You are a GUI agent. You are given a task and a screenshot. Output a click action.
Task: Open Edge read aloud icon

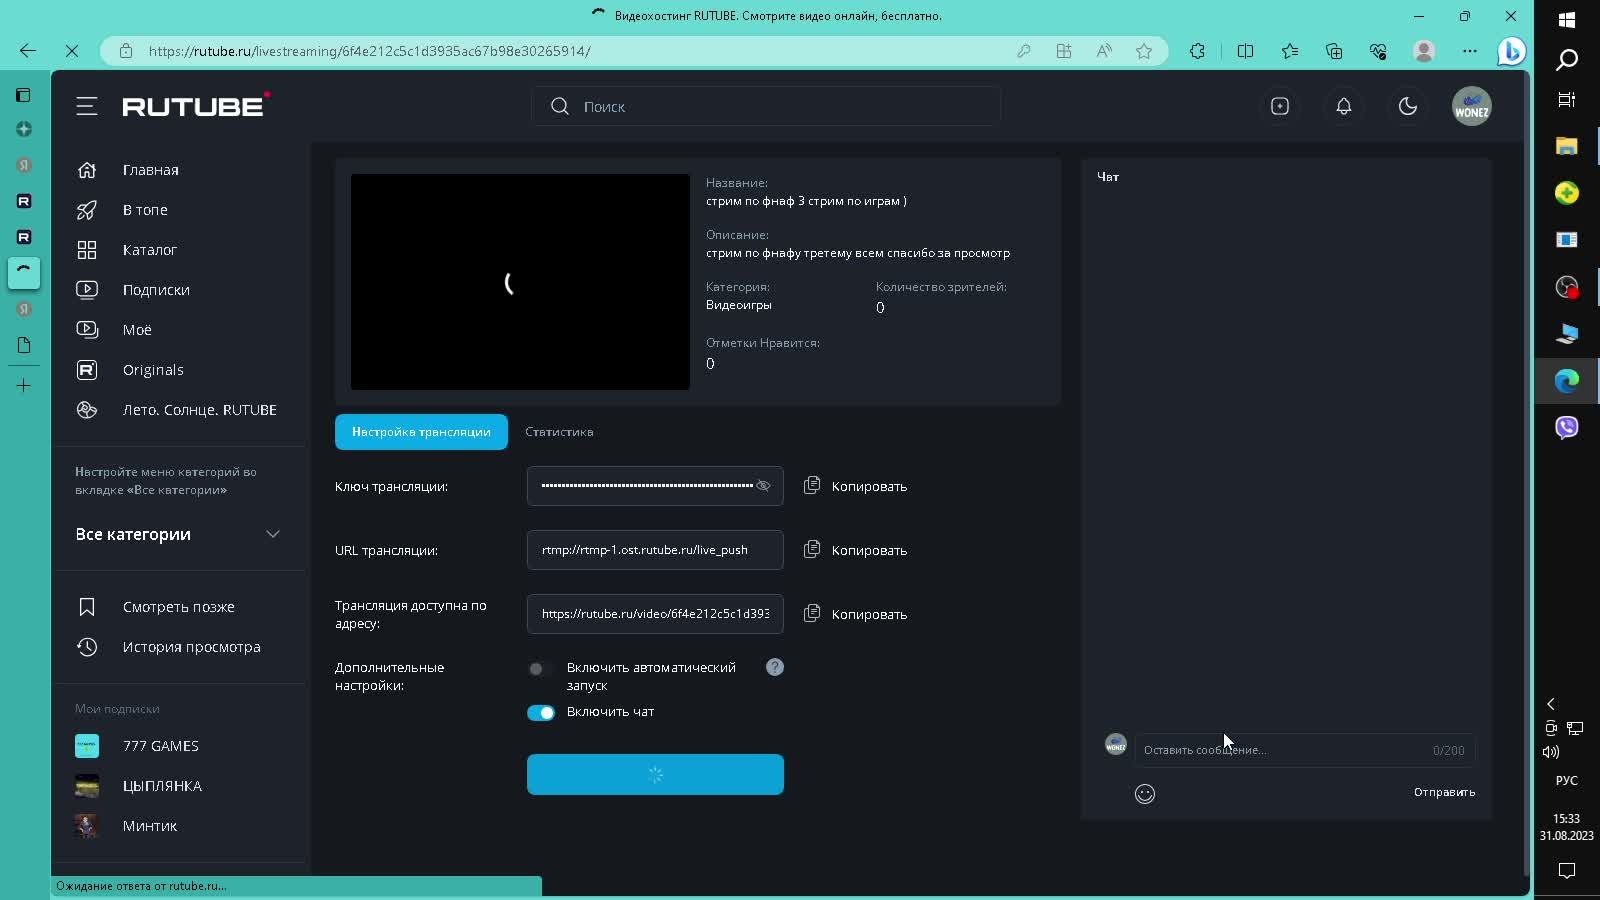(1104, 51)
